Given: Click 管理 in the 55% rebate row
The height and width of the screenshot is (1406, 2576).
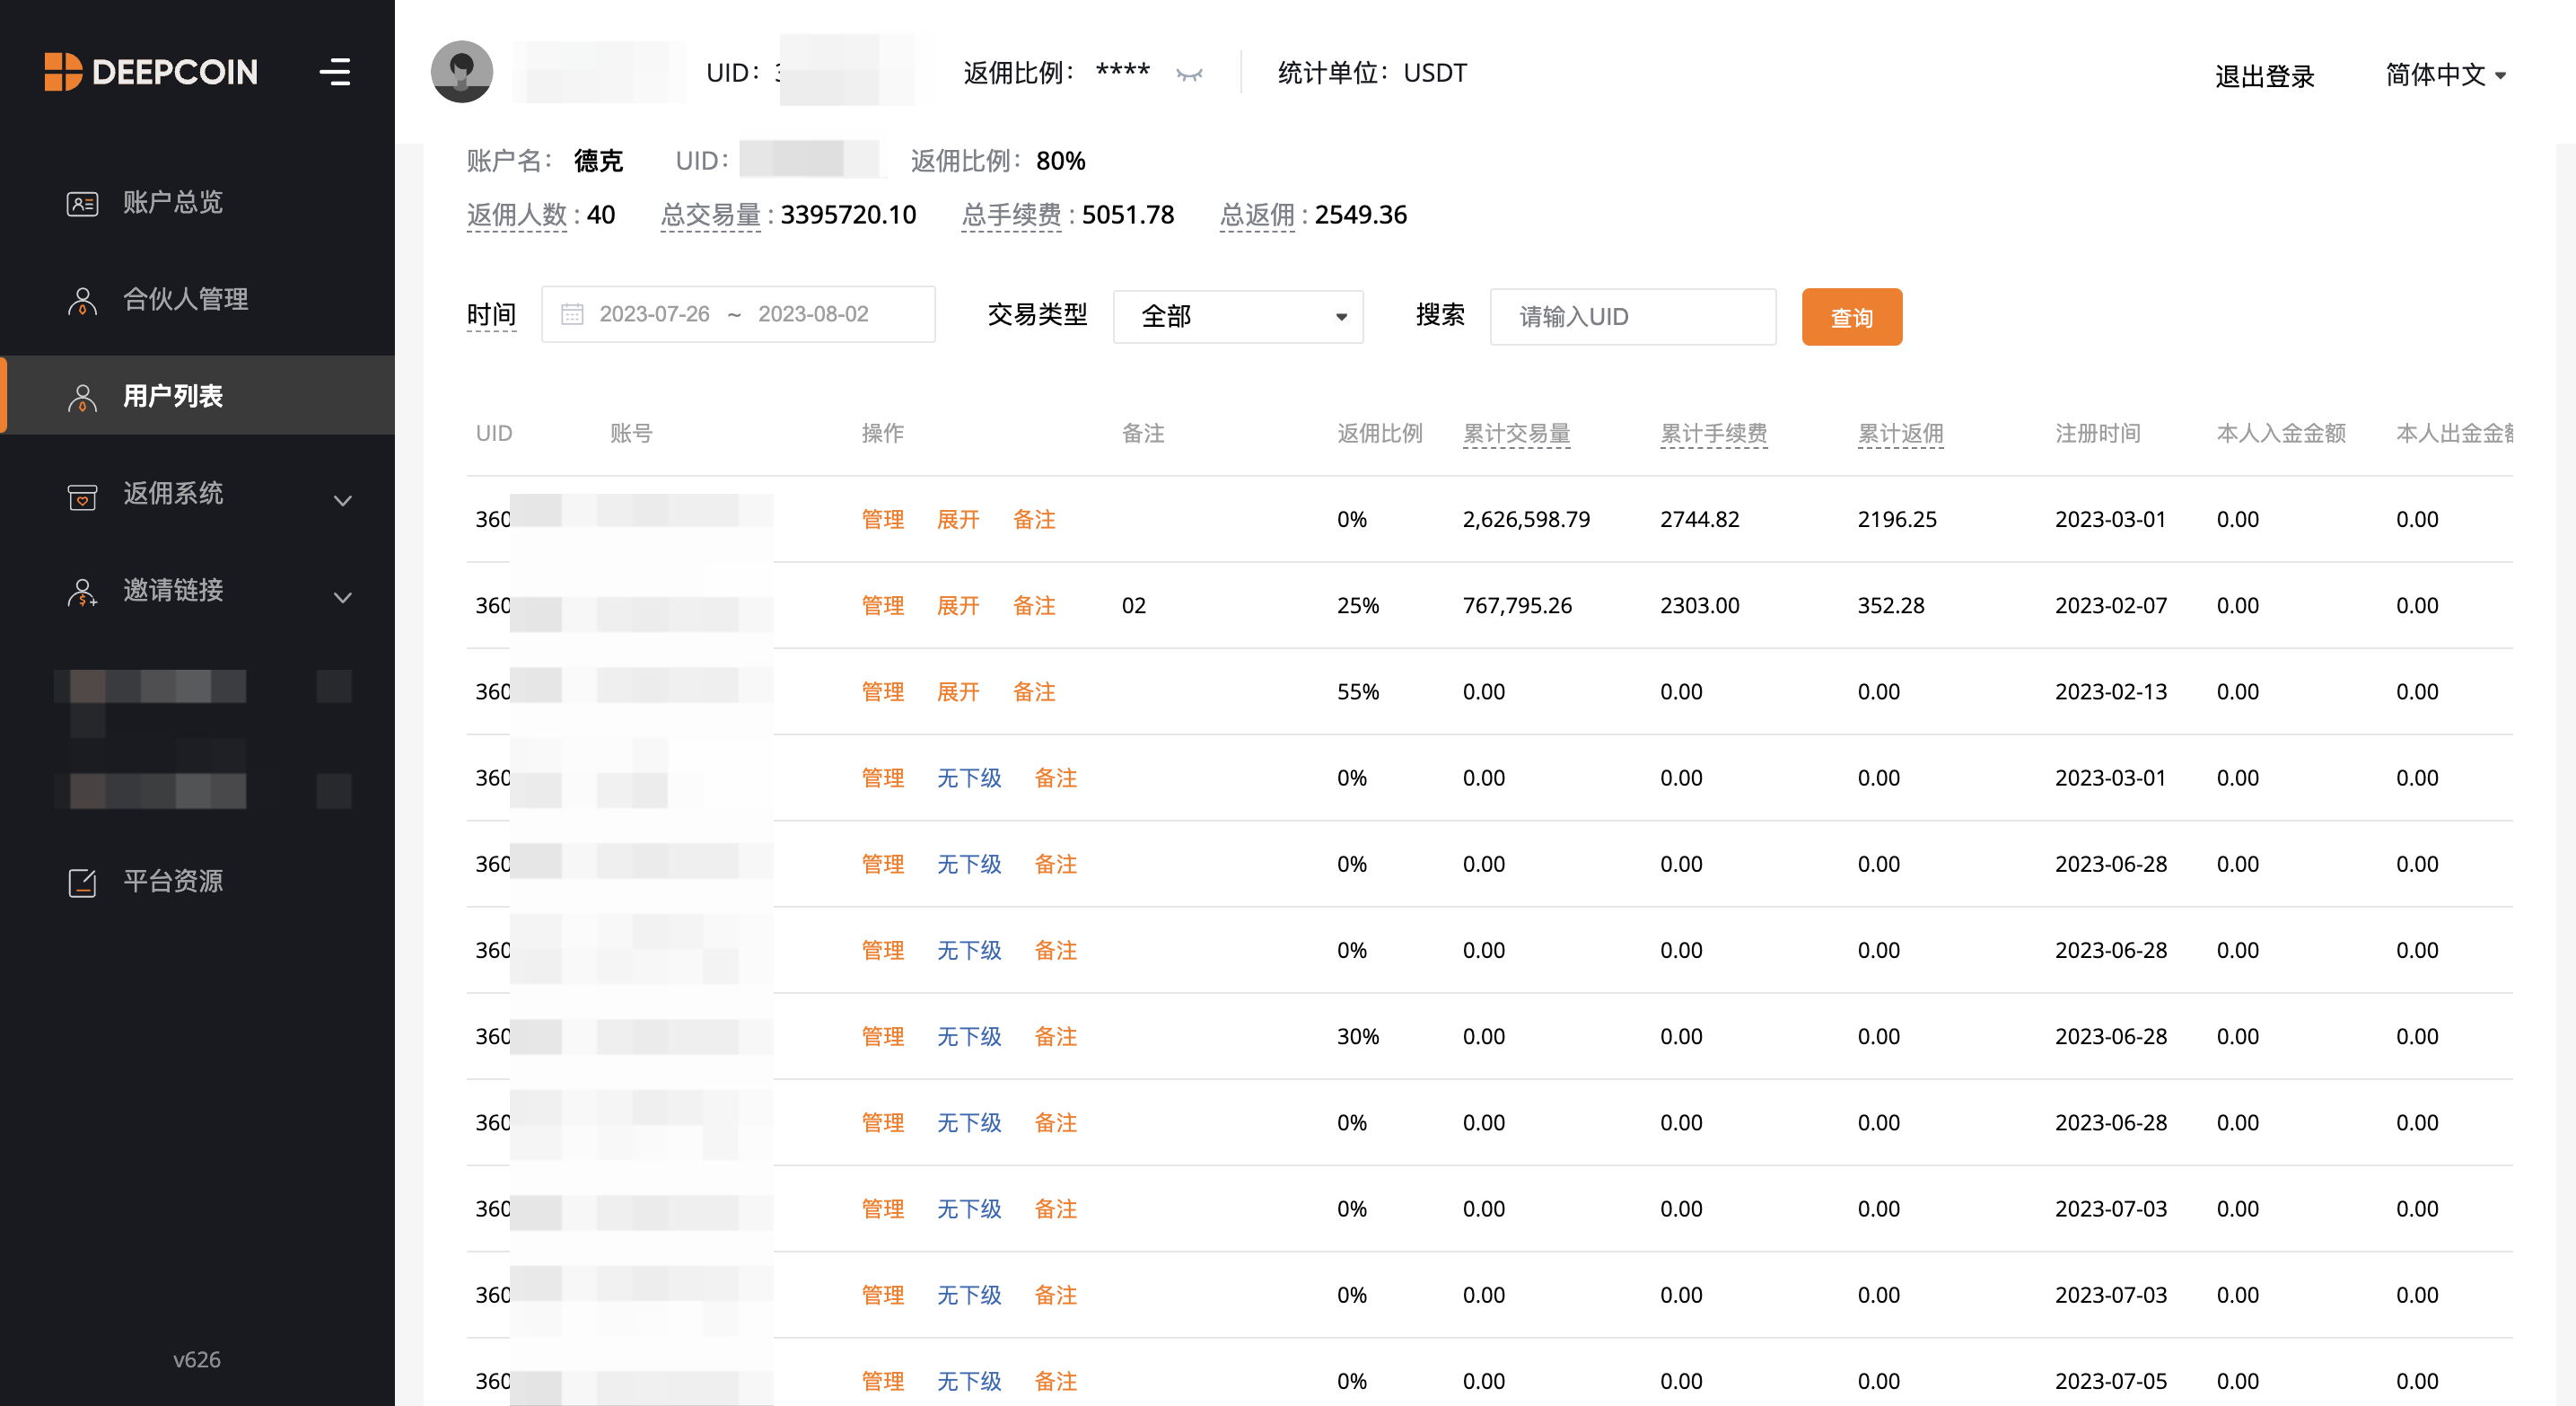Looking at the screenshot, I should [x=883, y=692].
